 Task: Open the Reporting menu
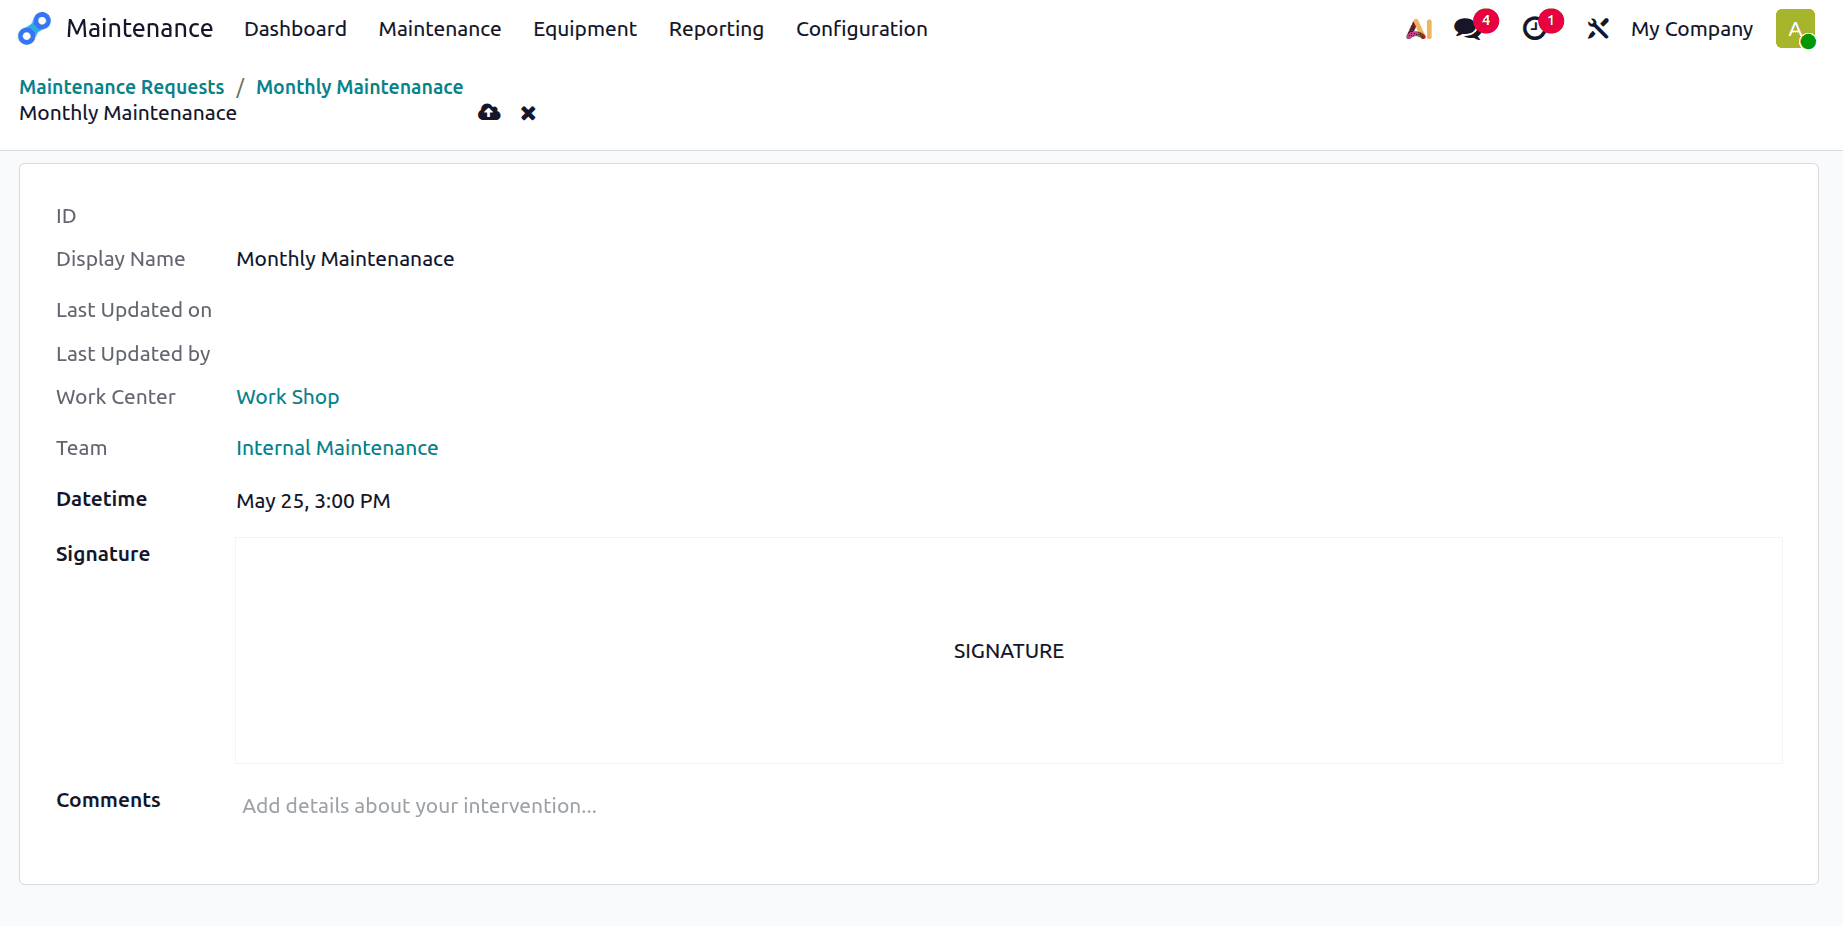[x=716, y=29]
